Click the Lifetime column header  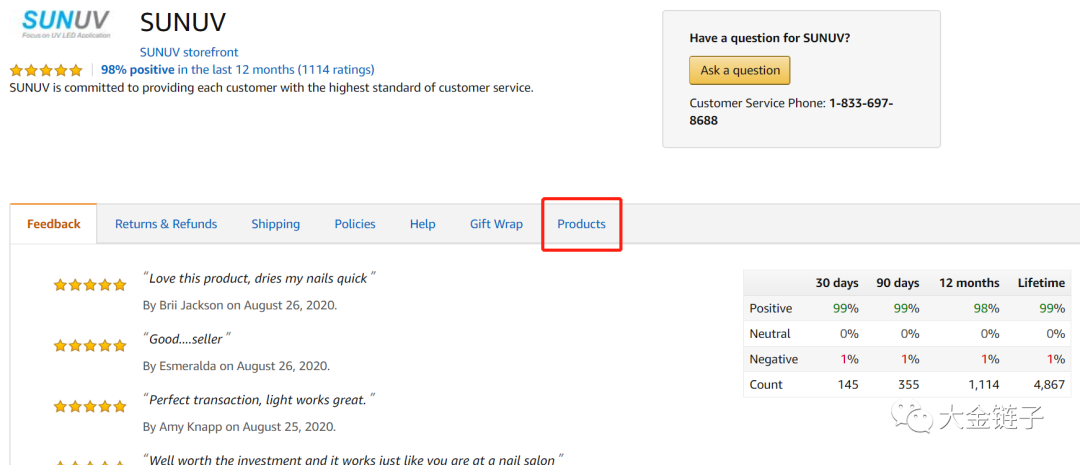coord(1041,282)
